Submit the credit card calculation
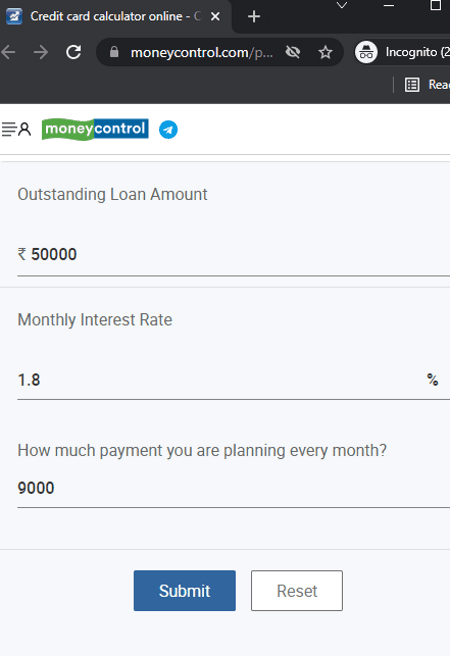Image resolution: width=450 pixels, height=656 pixels. [184, 590]
